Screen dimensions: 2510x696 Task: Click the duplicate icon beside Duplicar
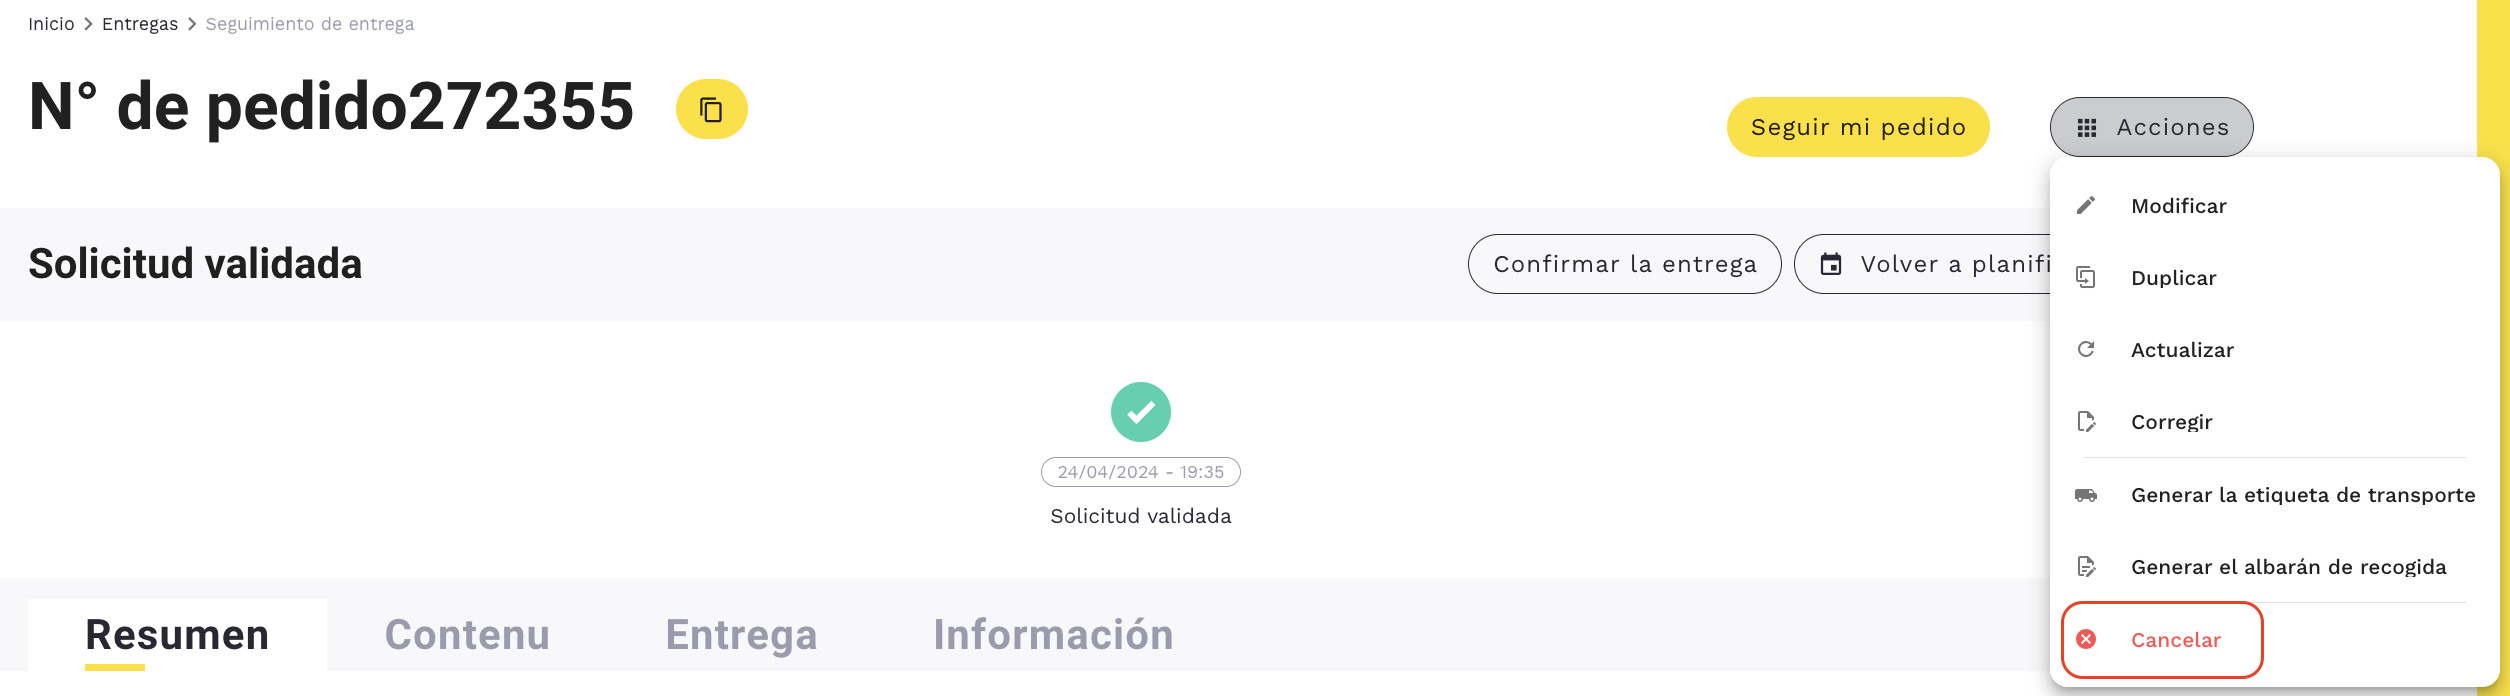pos(2086,278)
